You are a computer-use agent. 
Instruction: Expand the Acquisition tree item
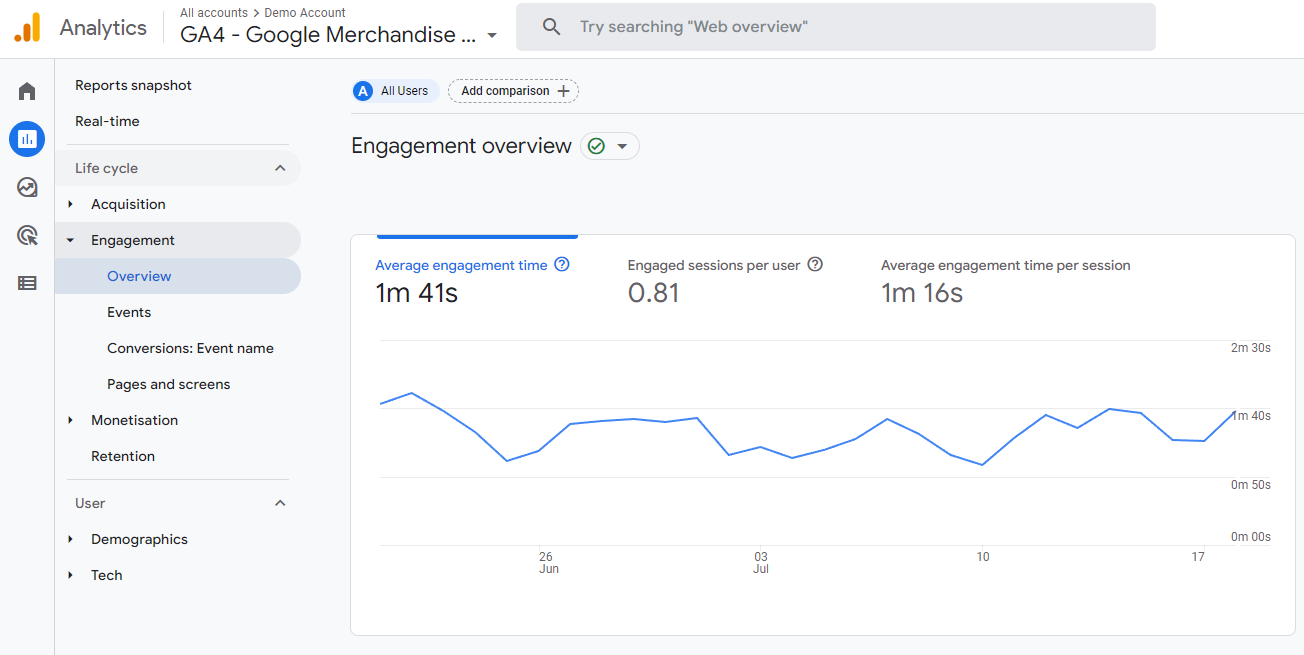(x=70, y=204)
